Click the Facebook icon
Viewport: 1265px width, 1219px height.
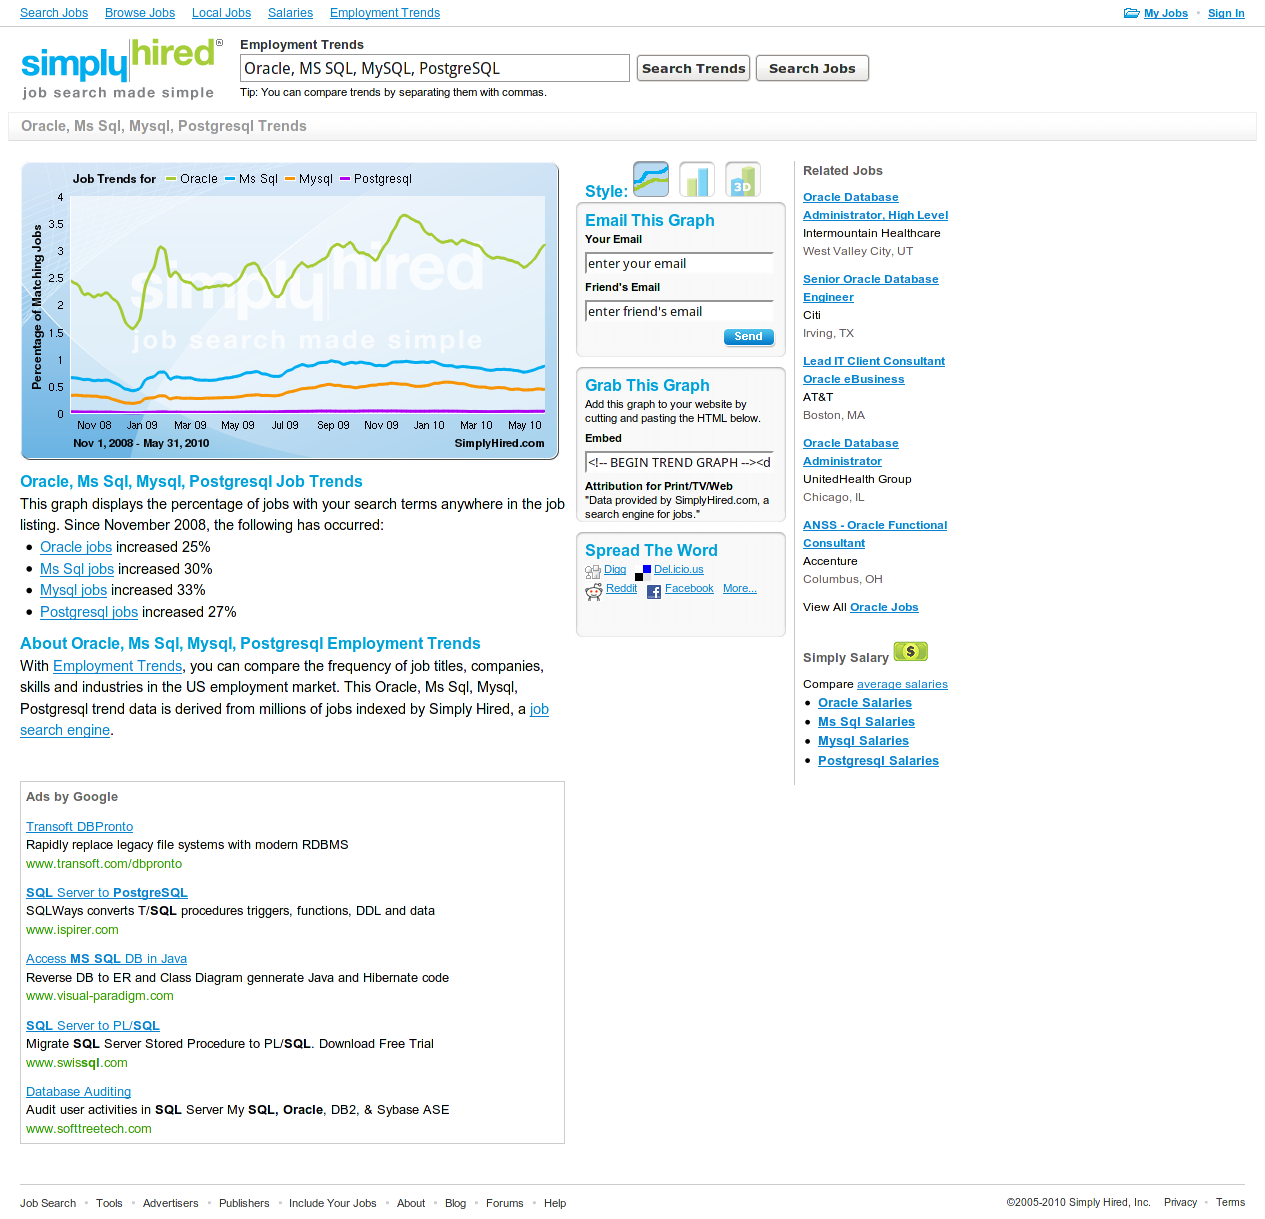pyautogui.click(x=654, y=592)
